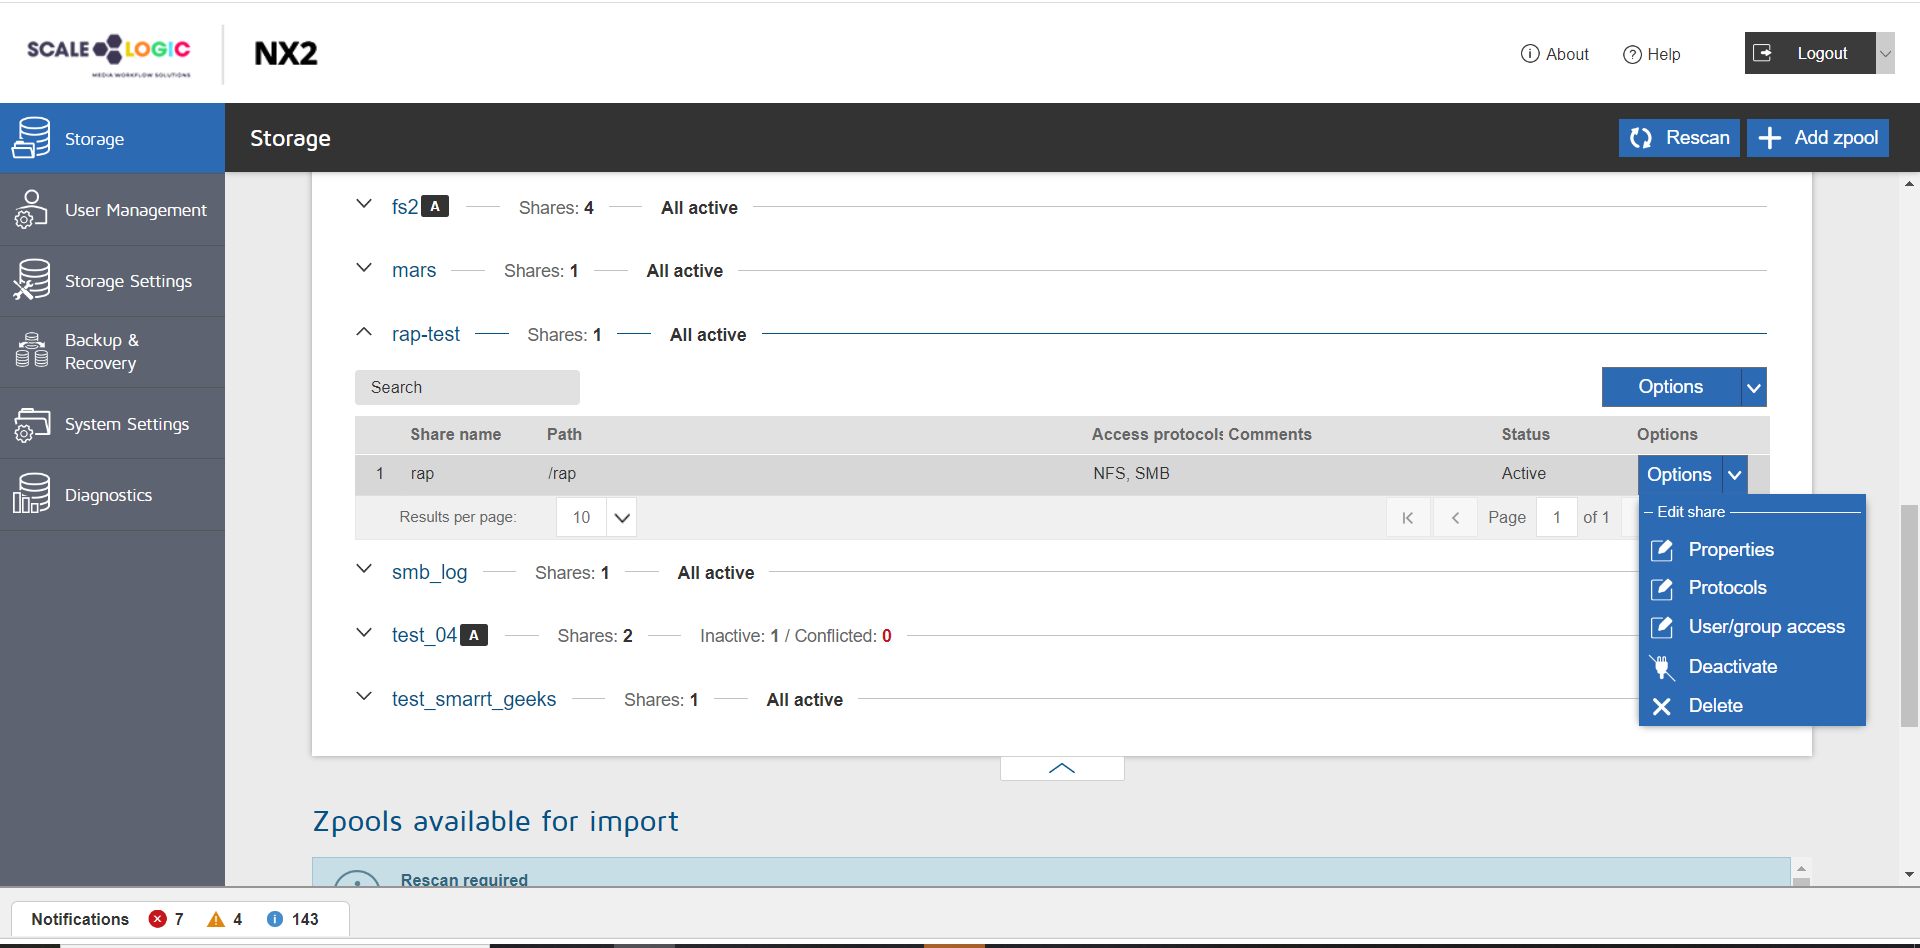Viewport: 1920px width, 948px height.
Task: Open the smb_log zpool link
Action: 429,572
